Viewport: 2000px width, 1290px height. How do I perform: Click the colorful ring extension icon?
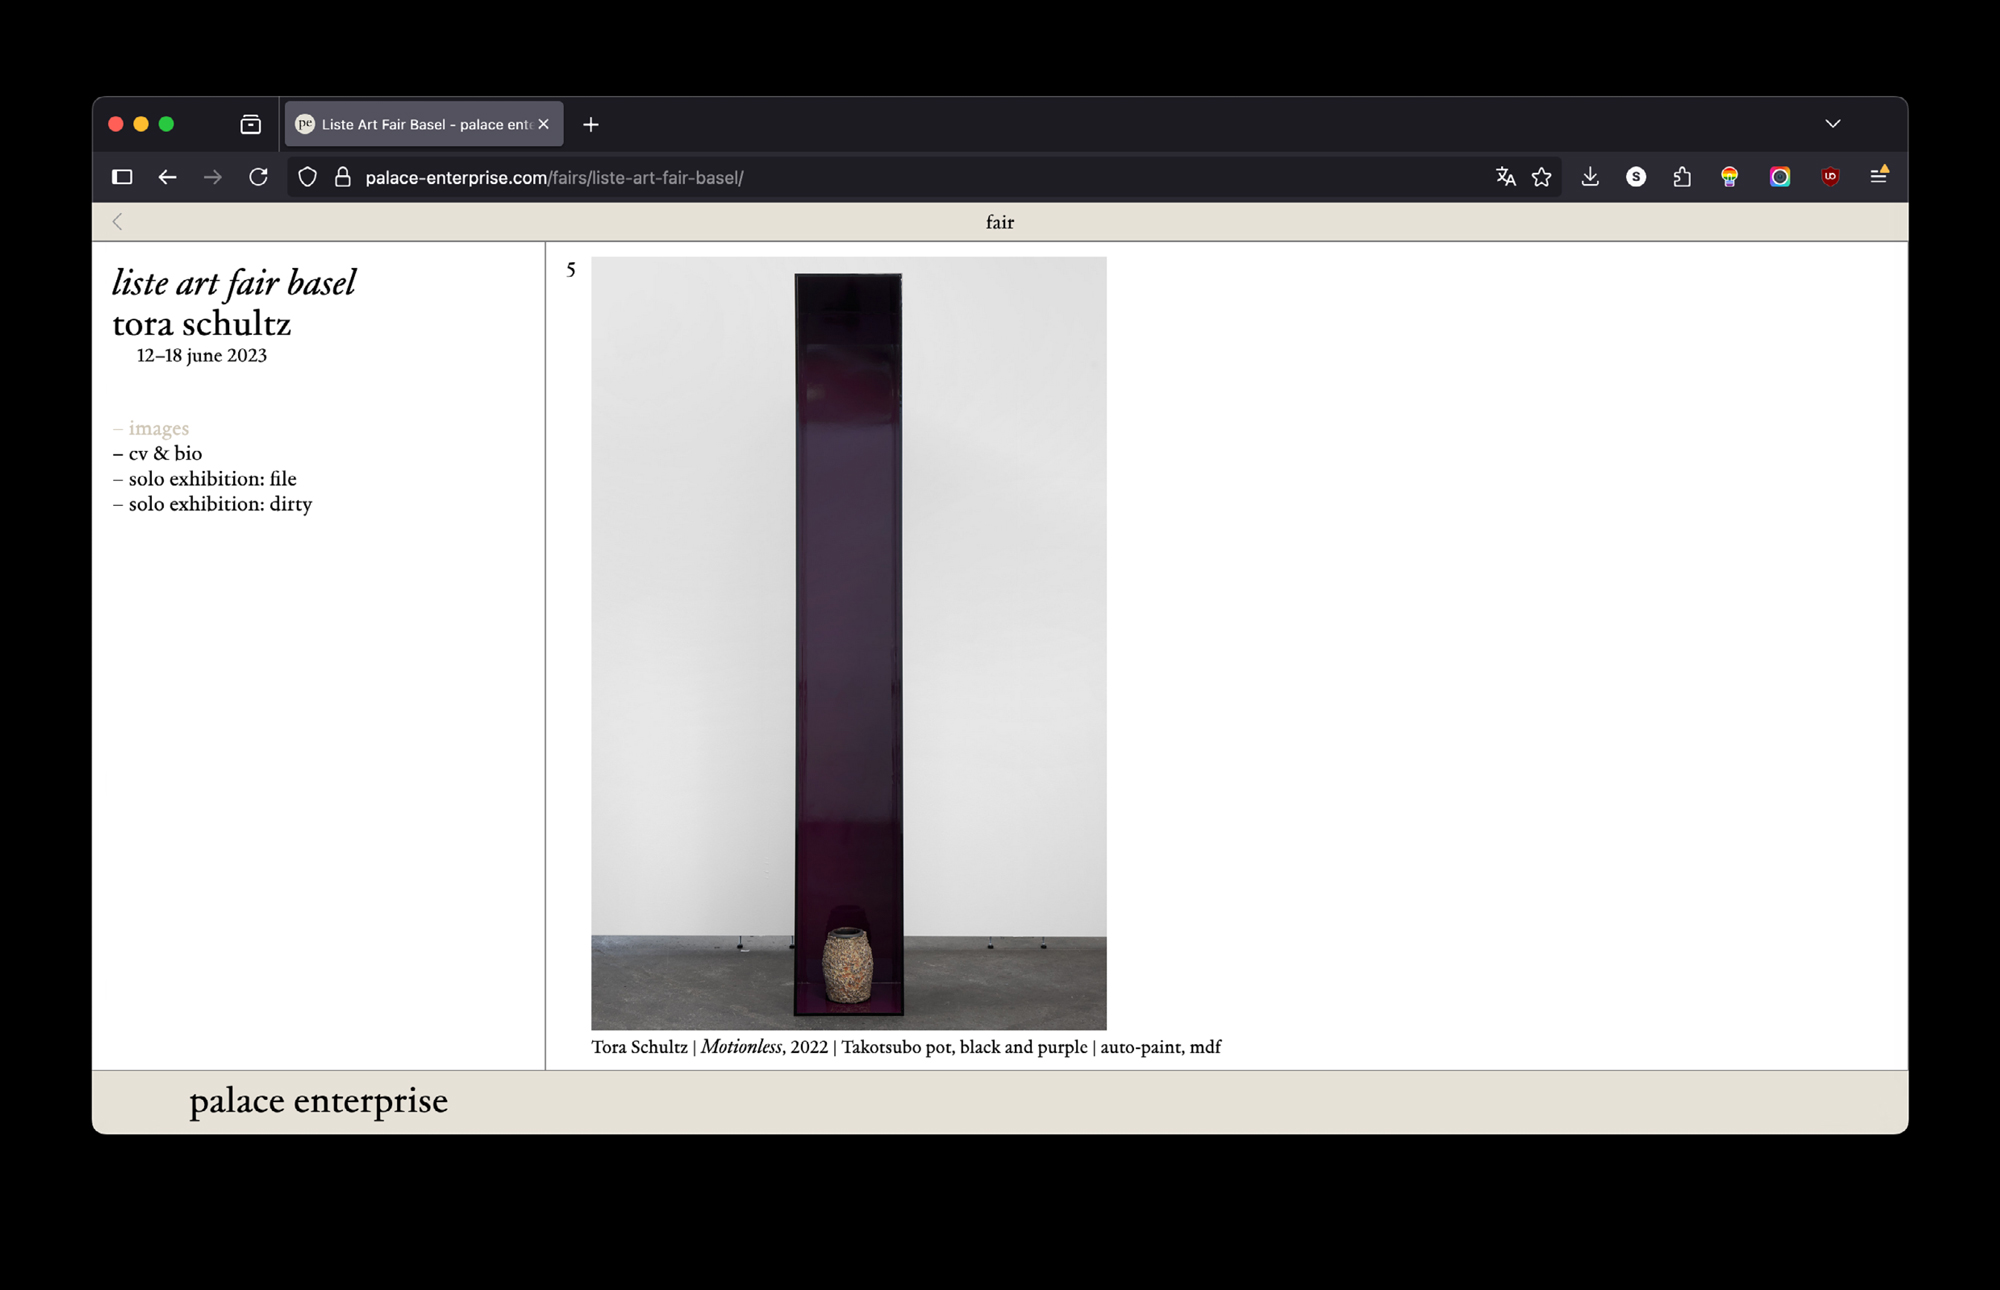tap(1780, 177)
